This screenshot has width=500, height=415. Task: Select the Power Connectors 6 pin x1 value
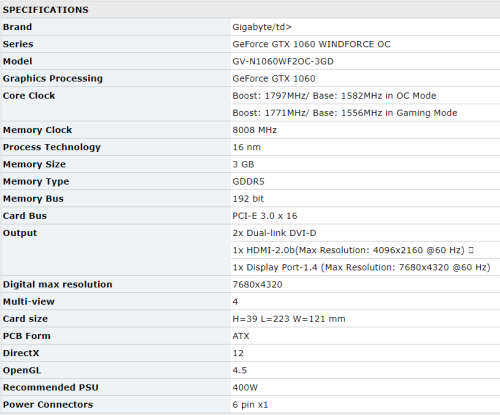[250, 405]
